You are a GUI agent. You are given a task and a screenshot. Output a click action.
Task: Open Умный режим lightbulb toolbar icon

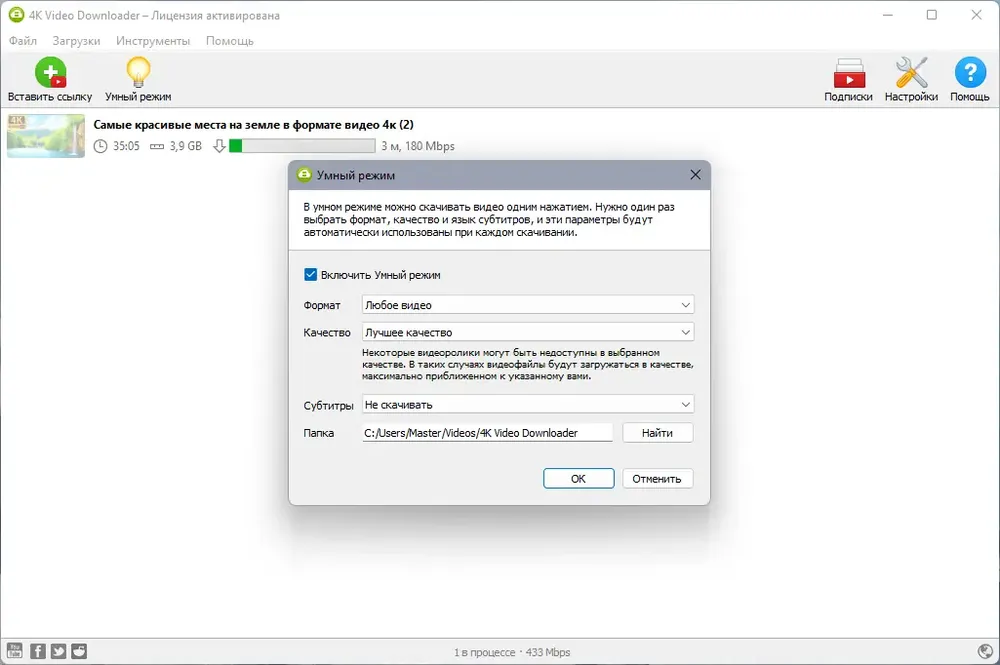click(138, 72)
